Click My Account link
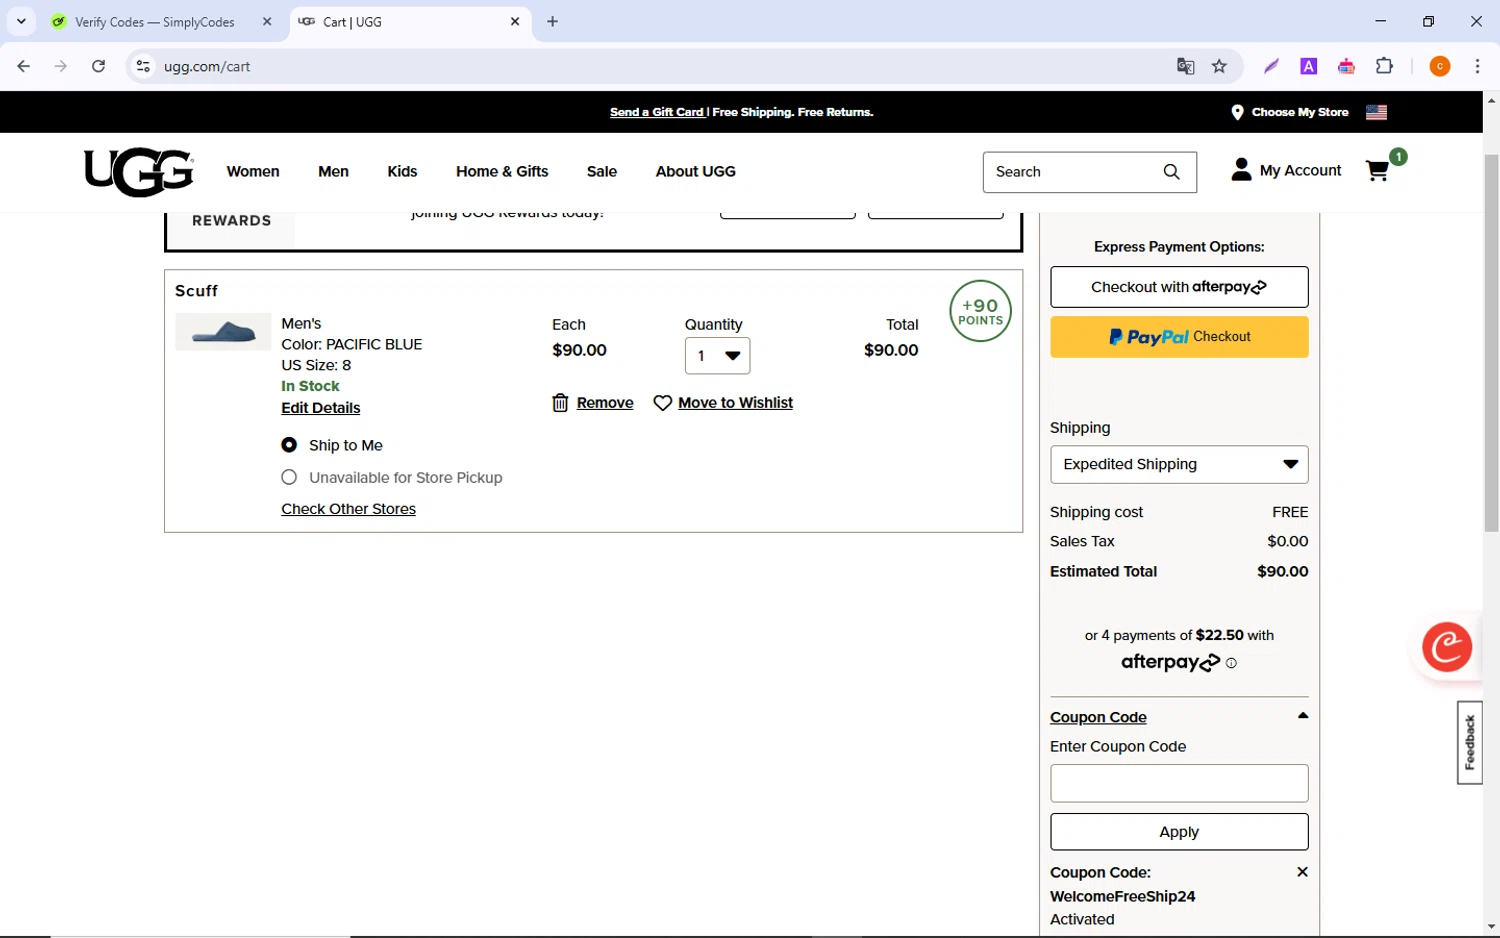 pos(1300,171)
